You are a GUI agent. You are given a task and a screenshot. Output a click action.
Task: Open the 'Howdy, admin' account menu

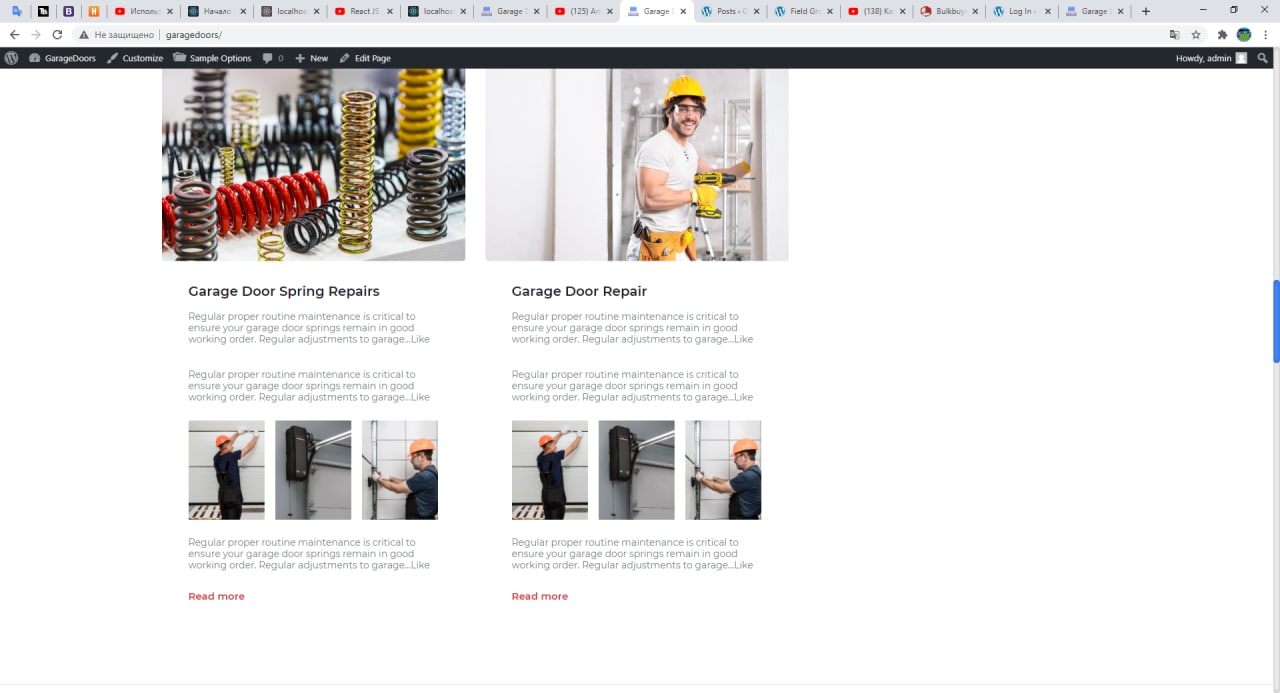pyautogui.click(x=1211, y=58)
